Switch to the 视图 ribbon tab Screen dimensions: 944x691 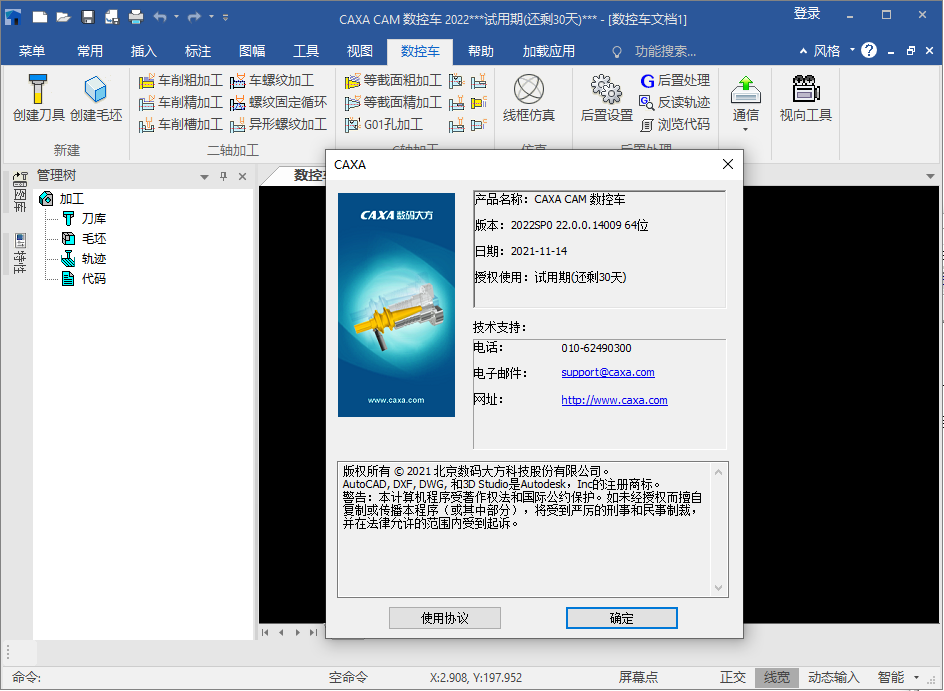click(x=359, y=51)
